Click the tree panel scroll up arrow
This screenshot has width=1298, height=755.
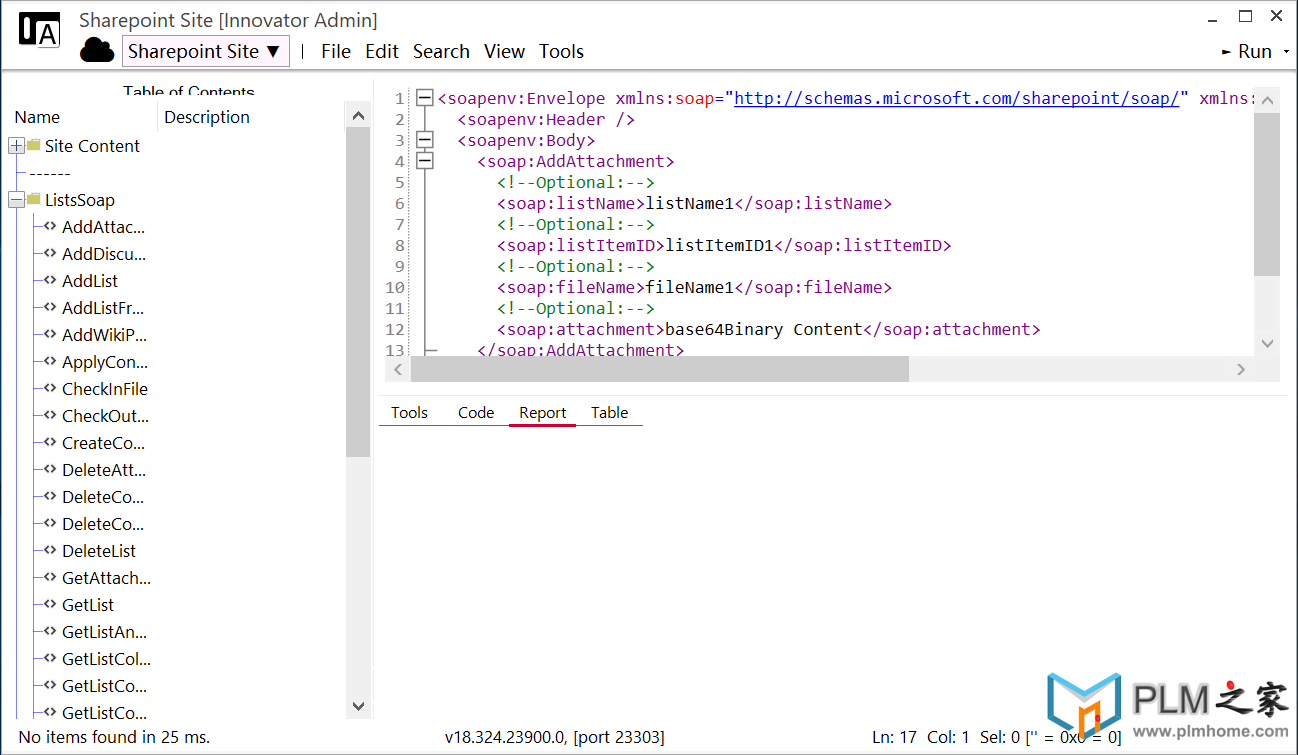click(358, 116)
